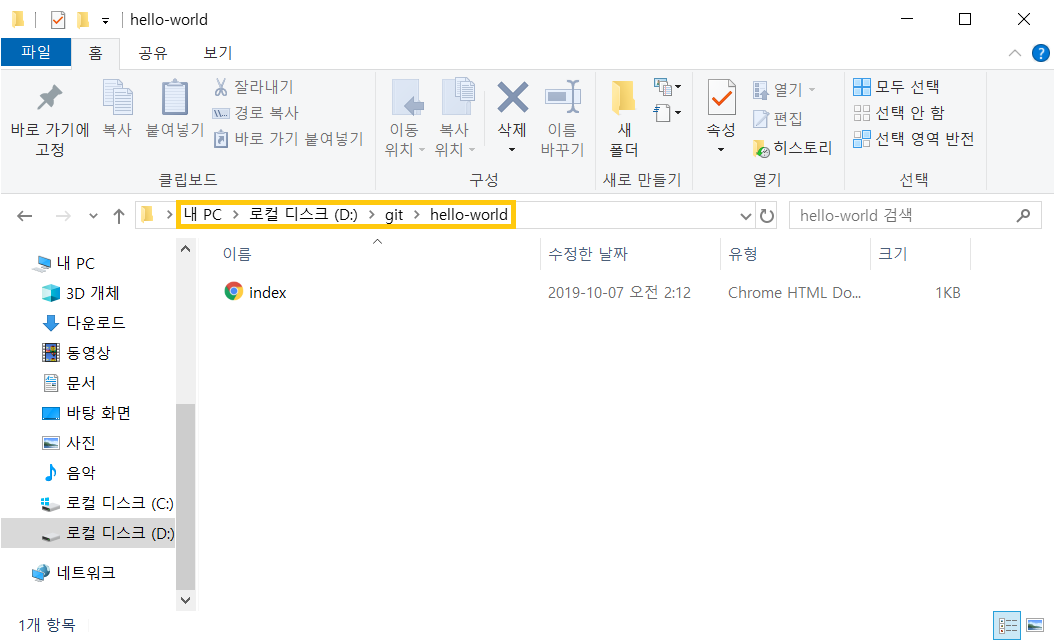The image size is (1055, 641).
Task: Choose Paste shortcut (바로 가기 붙여넣기)
Action: coord(288,139)
